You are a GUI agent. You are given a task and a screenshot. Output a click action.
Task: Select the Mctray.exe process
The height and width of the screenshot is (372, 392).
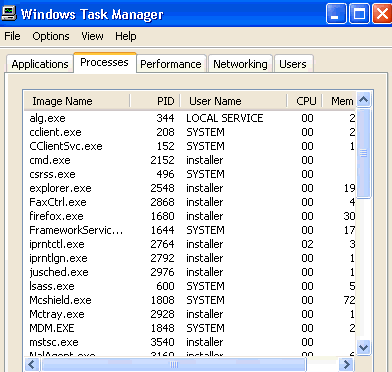190,314
